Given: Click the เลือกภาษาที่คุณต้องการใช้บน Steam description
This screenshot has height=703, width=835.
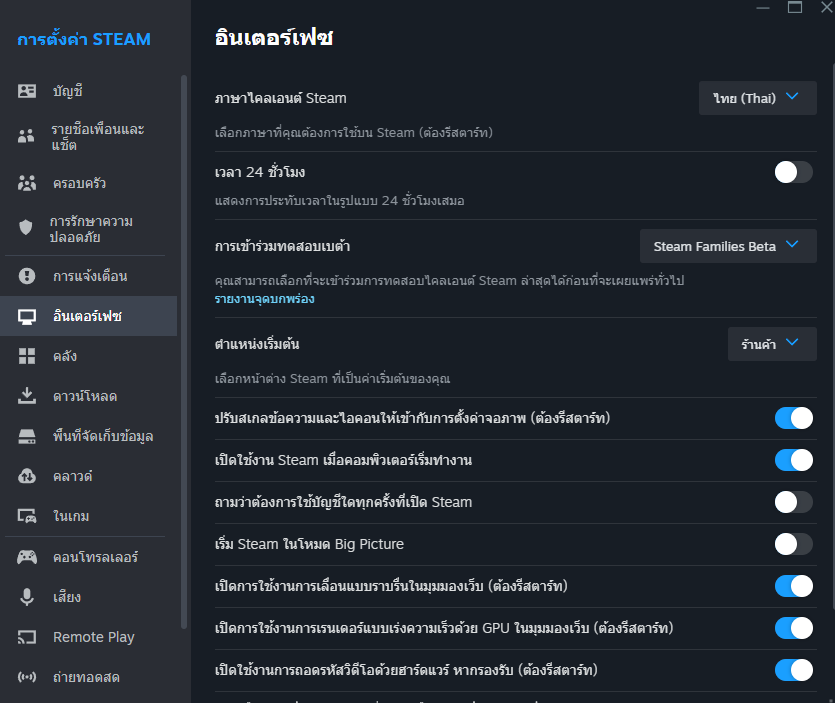Looking at the screenshot, I should (354, 133).
